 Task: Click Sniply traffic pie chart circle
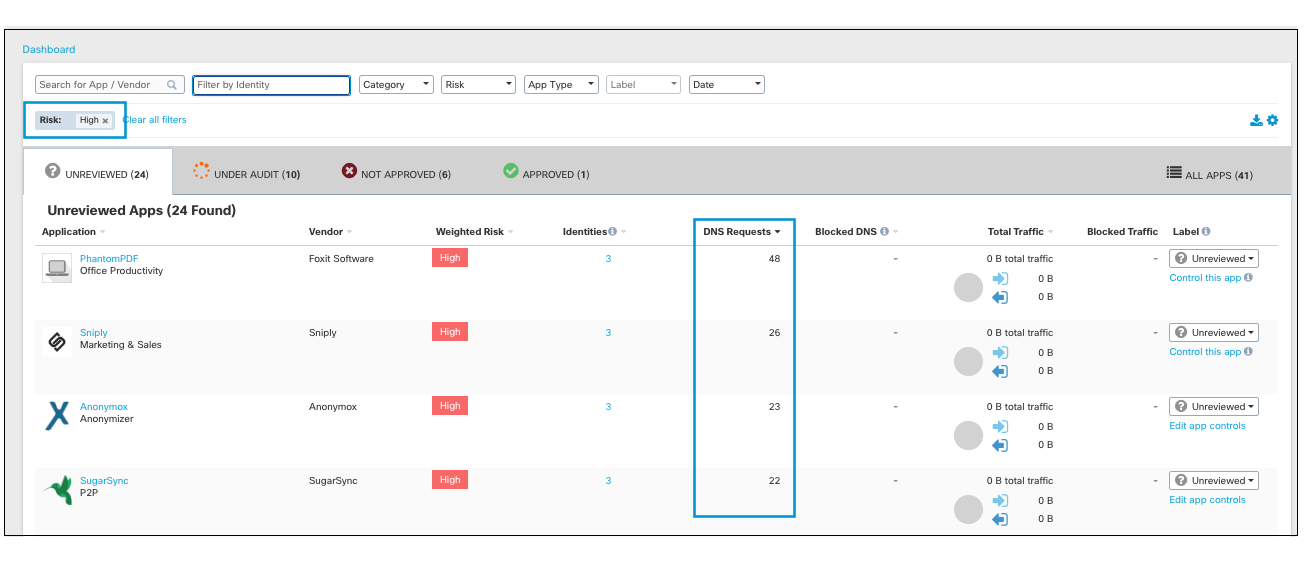[x=969, y=362]
